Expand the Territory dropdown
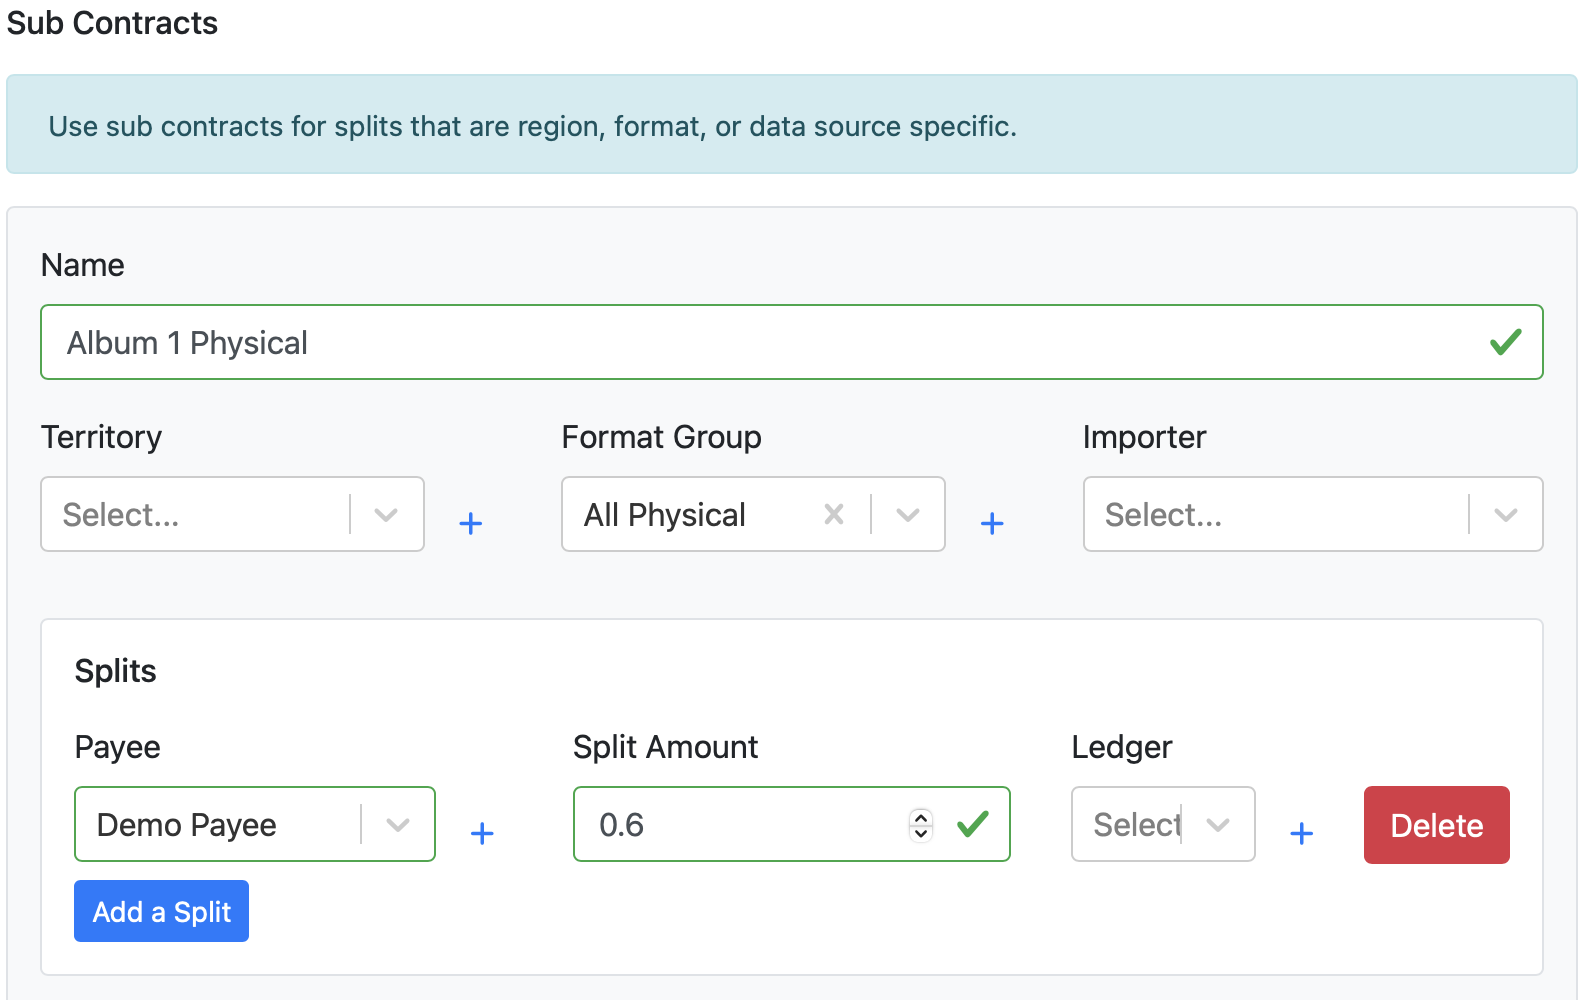The height and width of the screenshot is (1000, 1586). [x=386, y=515]
